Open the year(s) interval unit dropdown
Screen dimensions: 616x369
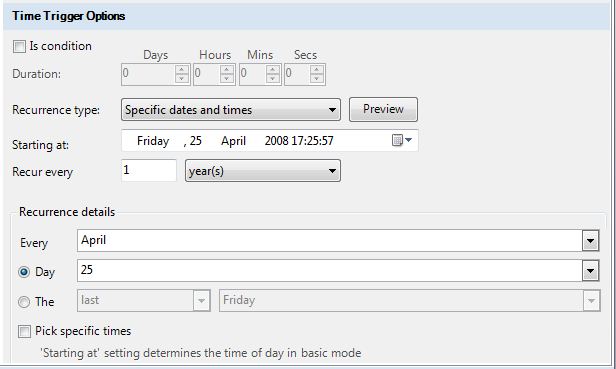tap(262, 171)
